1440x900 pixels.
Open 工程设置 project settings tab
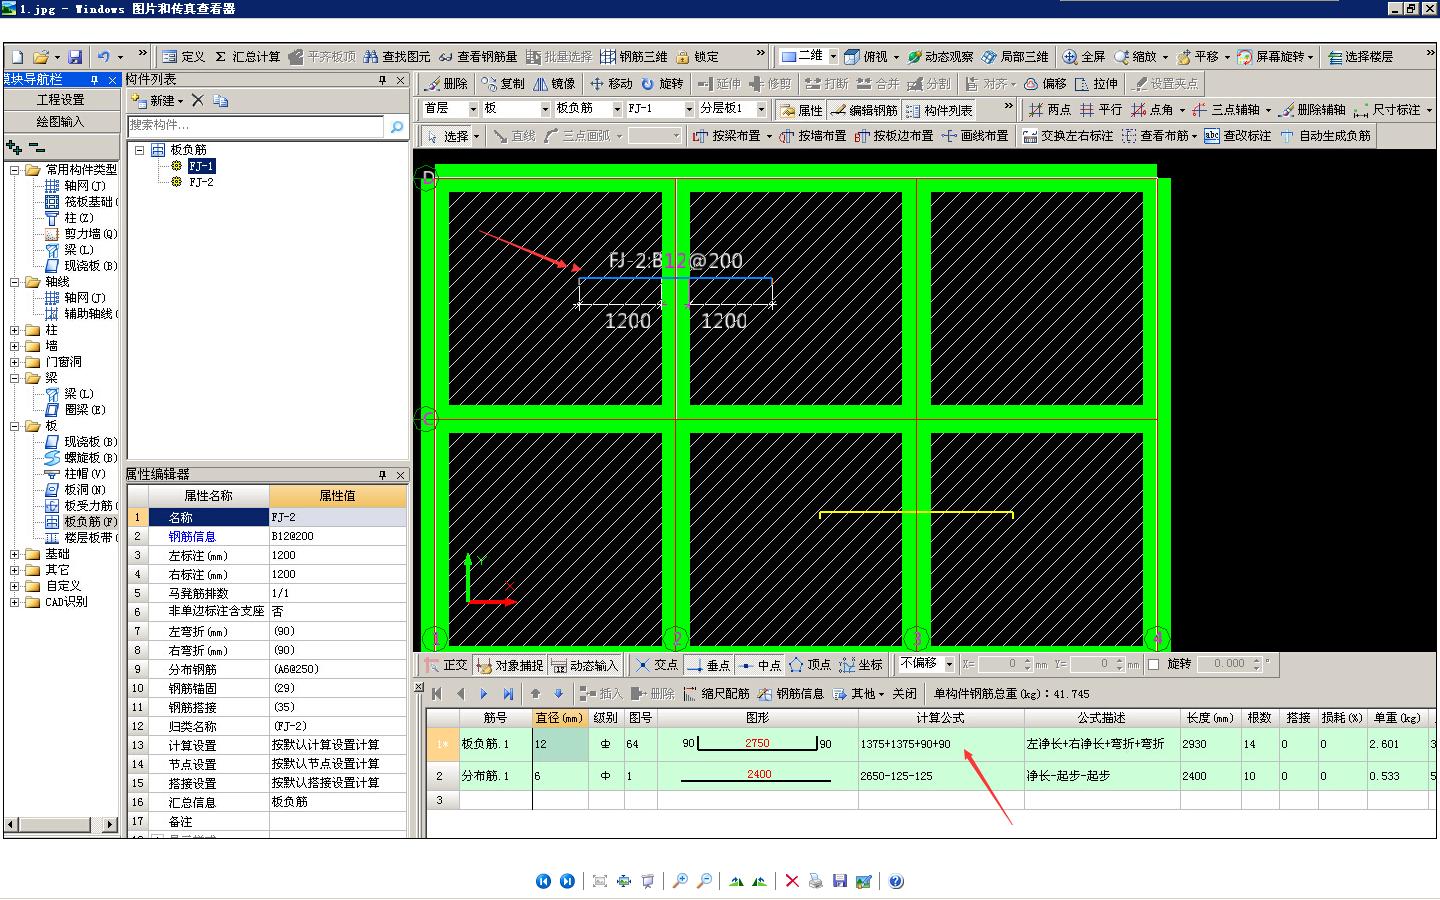point(61,100)
